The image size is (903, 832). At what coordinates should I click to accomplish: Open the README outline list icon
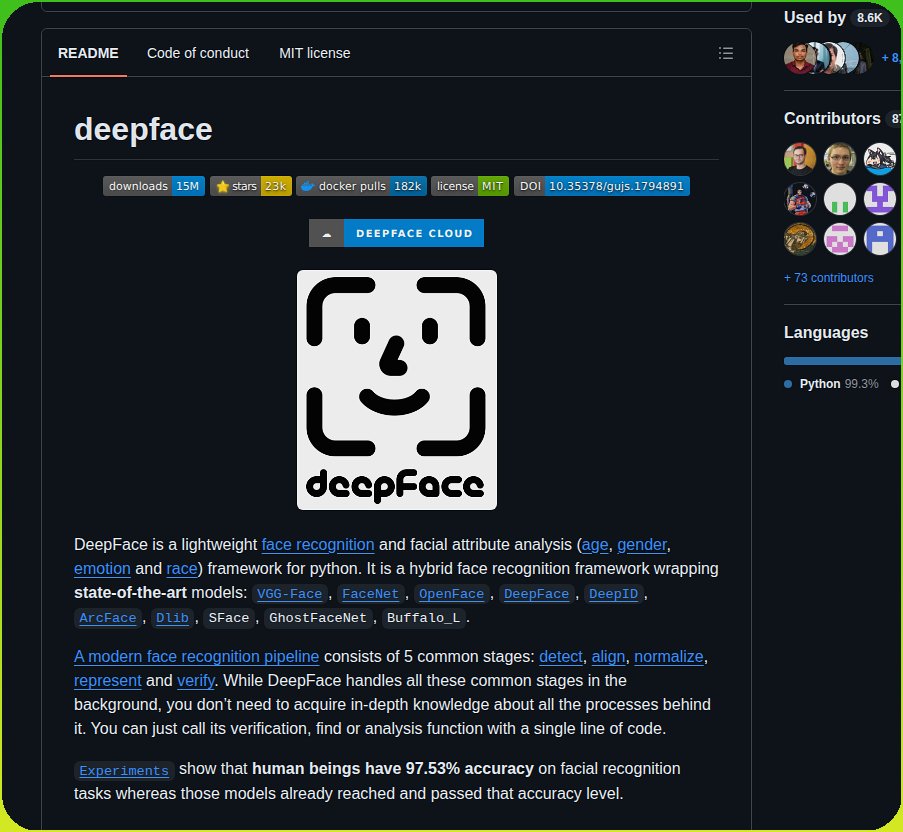point(726,54)
